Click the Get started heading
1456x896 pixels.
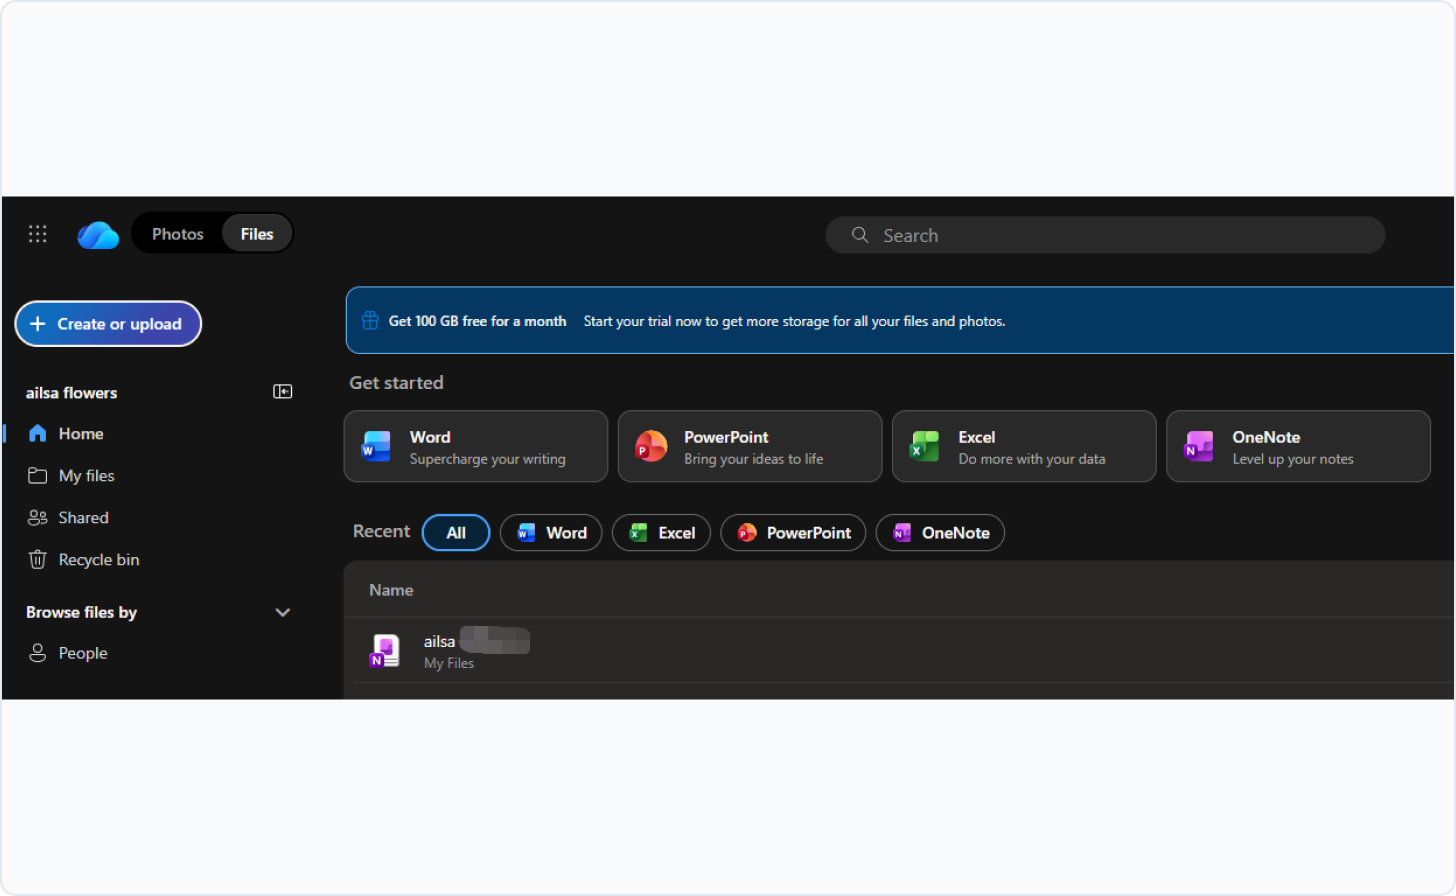[396, 383]
